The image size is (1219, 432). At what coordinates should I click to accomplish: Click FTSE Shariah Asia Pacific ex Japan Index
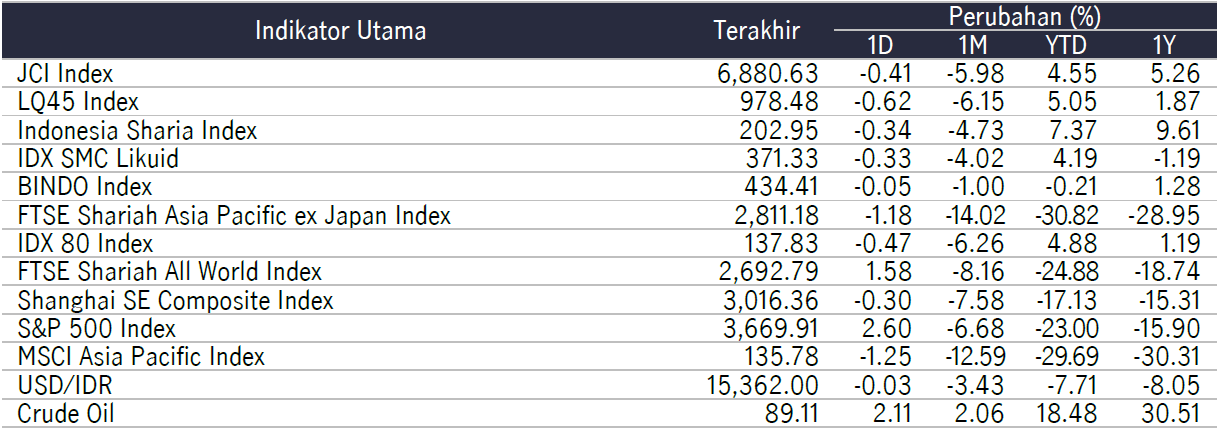(x=234, y=215)
